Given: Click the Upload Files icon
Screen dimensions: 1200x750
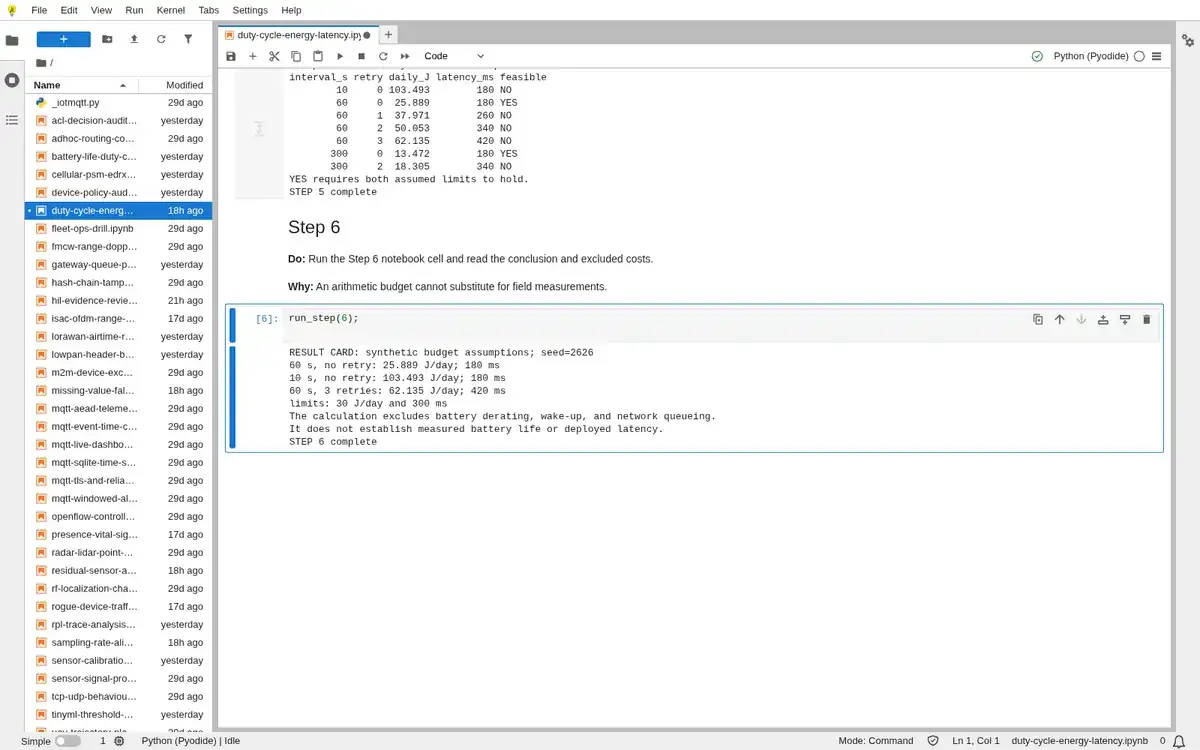Looking at the screenshot, I should tap(134, 39).
